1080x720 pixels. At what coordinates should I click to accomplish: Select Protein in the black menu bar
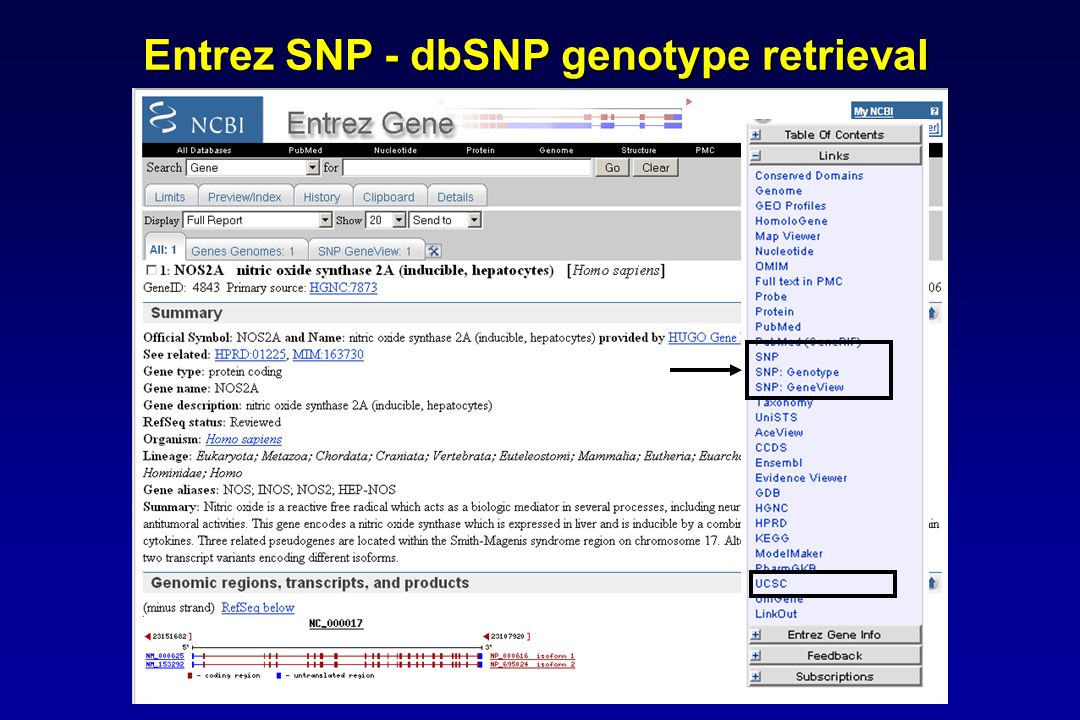point(480,150)
